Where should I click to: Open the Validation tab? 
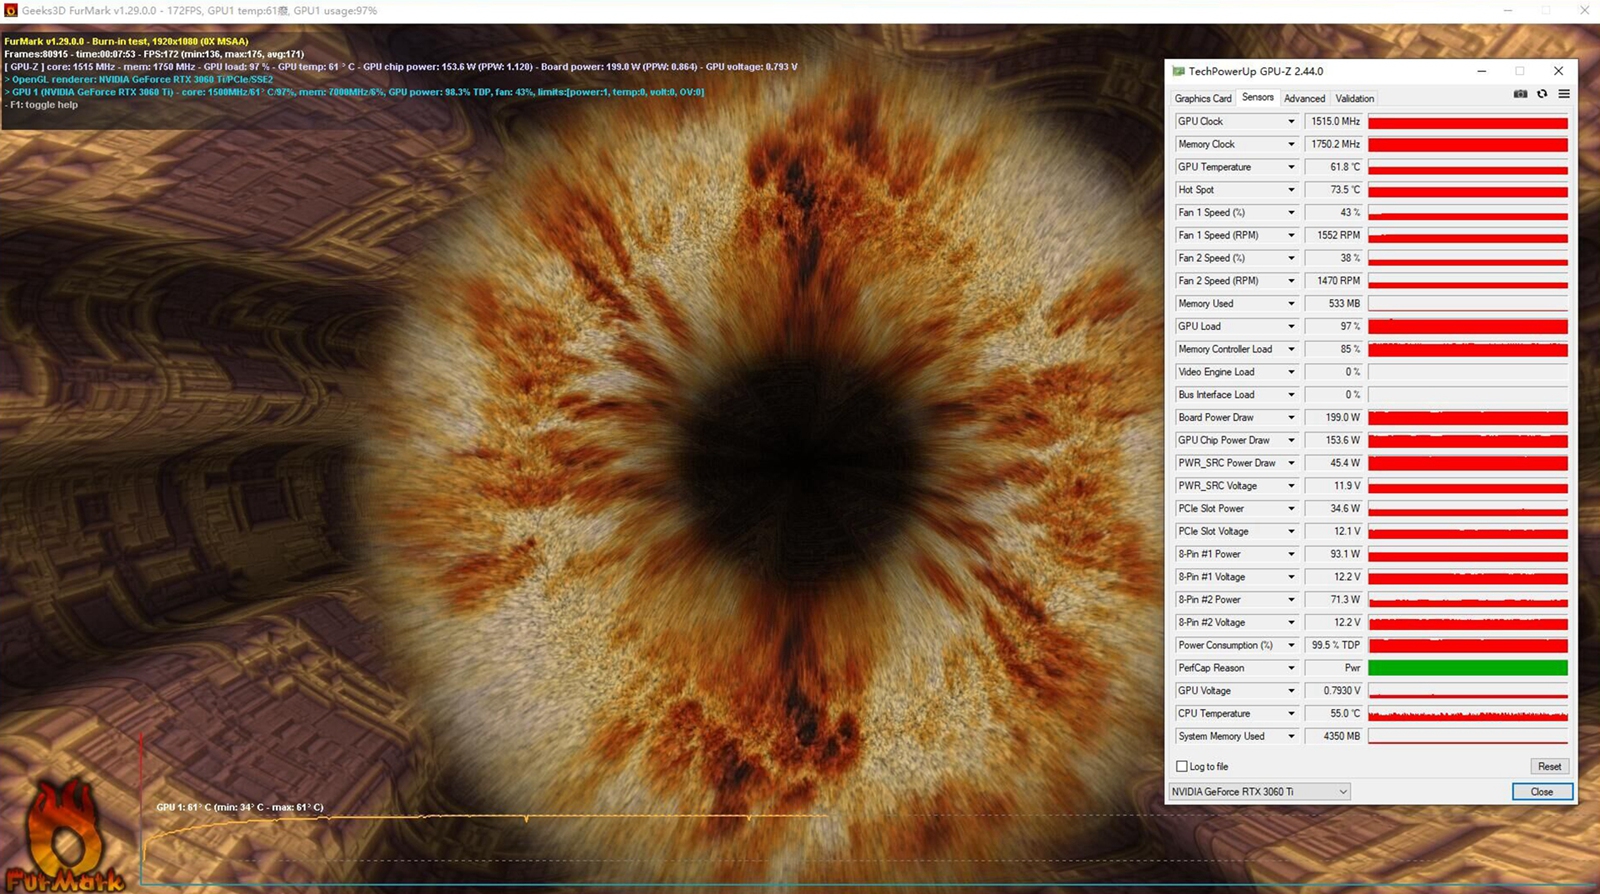pyautogui.click(x=1355, y=98)
